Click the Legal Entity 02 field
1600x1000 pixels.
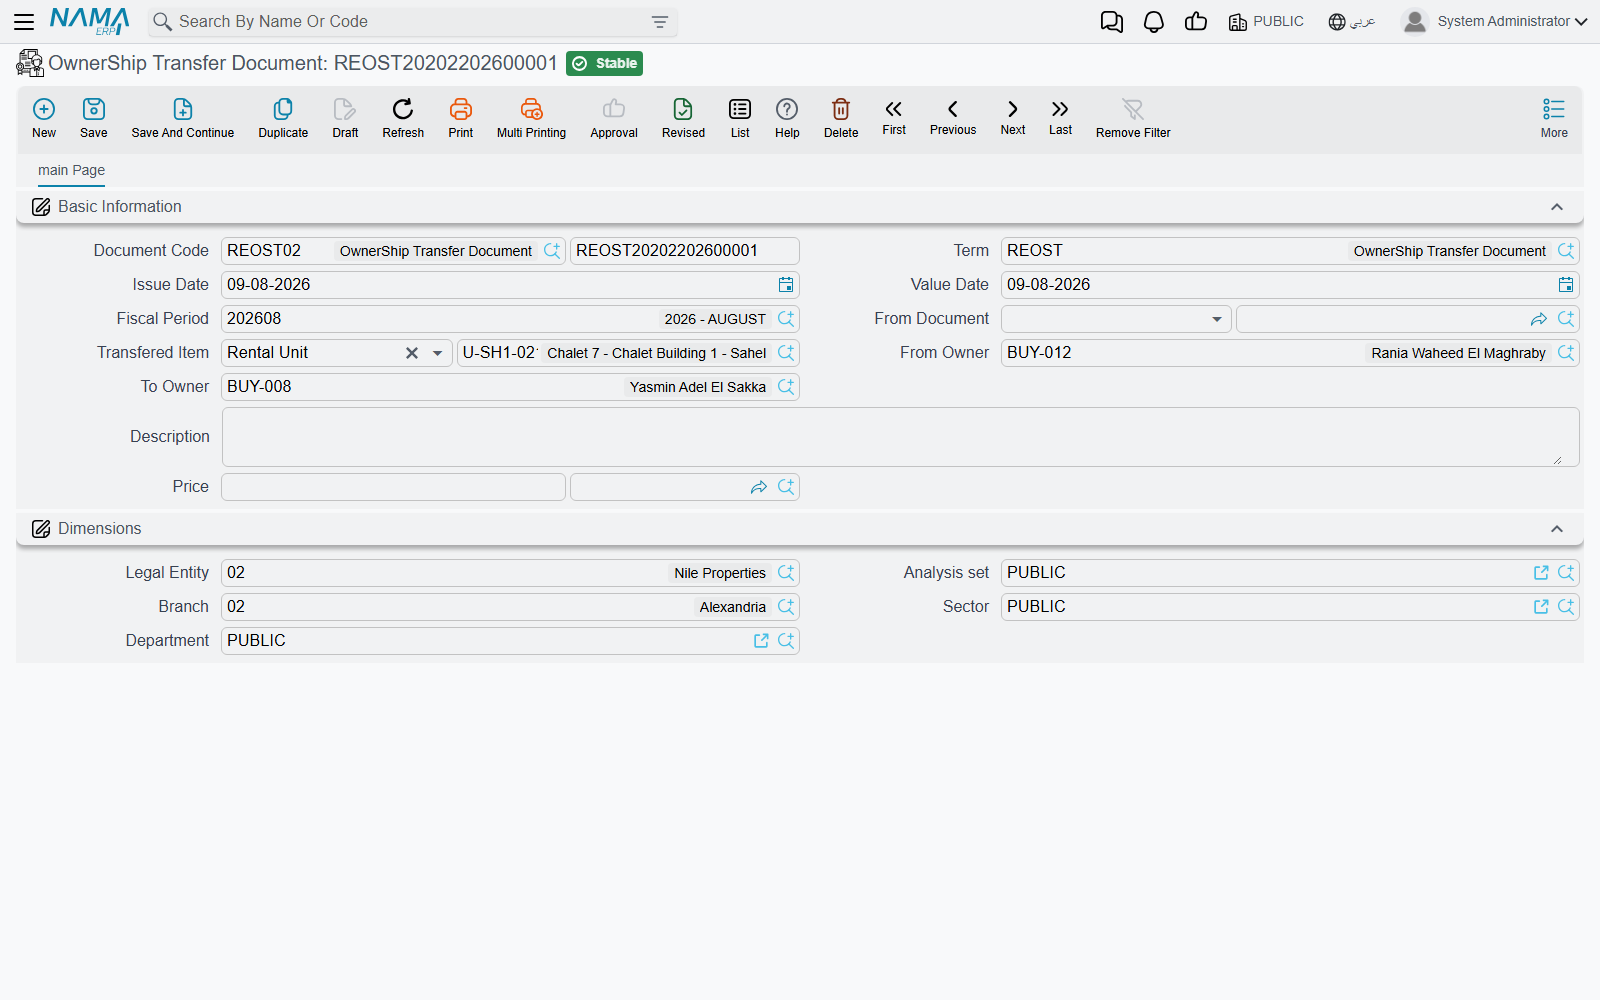(x=510, y=573)
